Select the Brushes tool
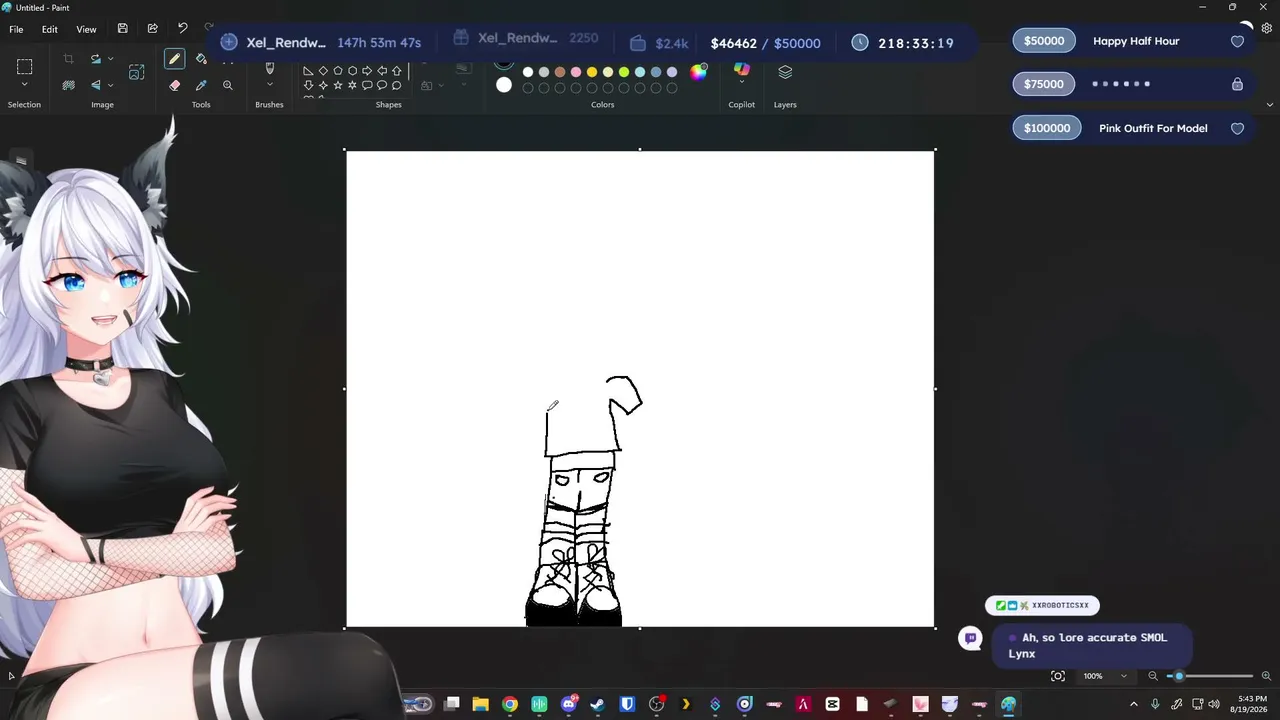 (x=269, y=68)
